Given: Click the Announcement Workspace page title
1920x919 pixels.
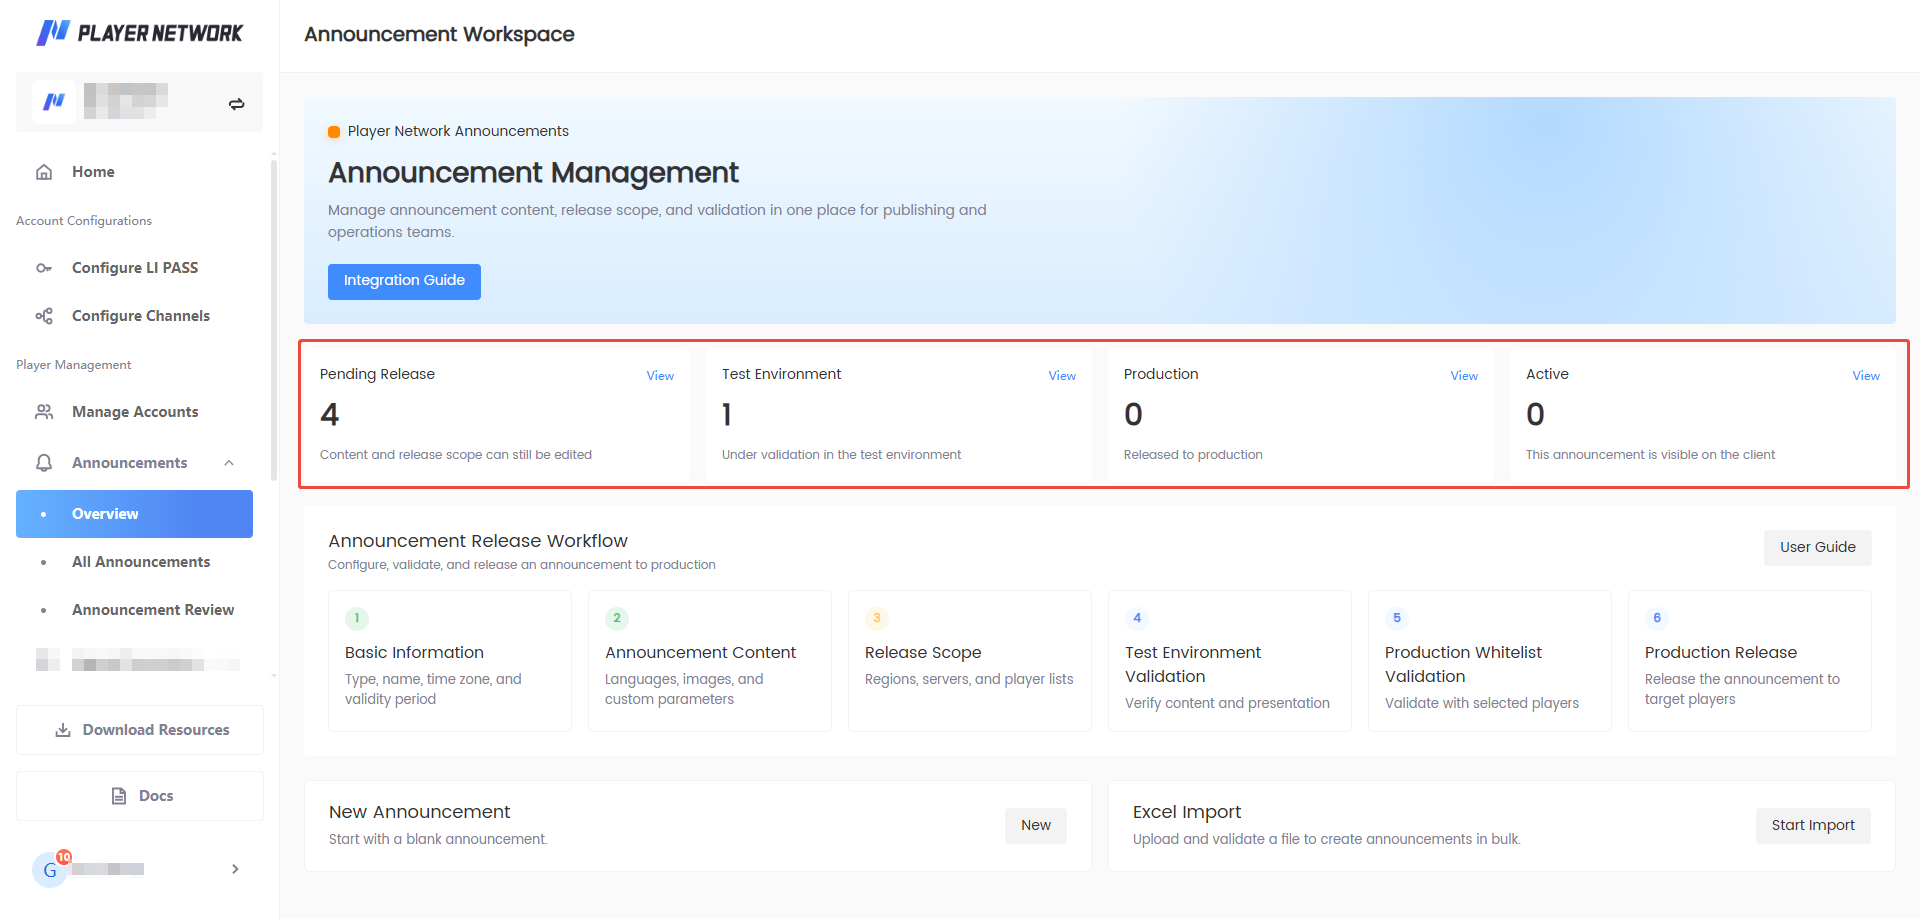Looking at the screenshot, I should coord(439,34).
